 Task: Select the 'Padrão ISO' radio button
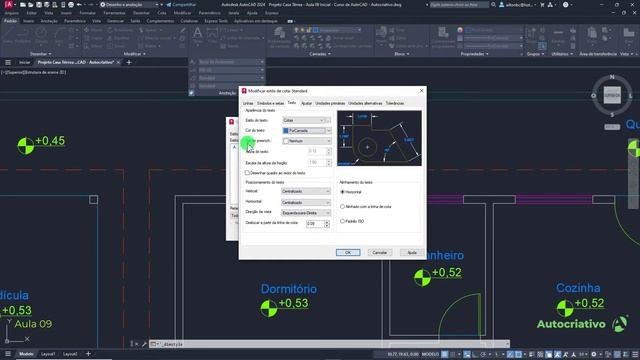(342, 221)
